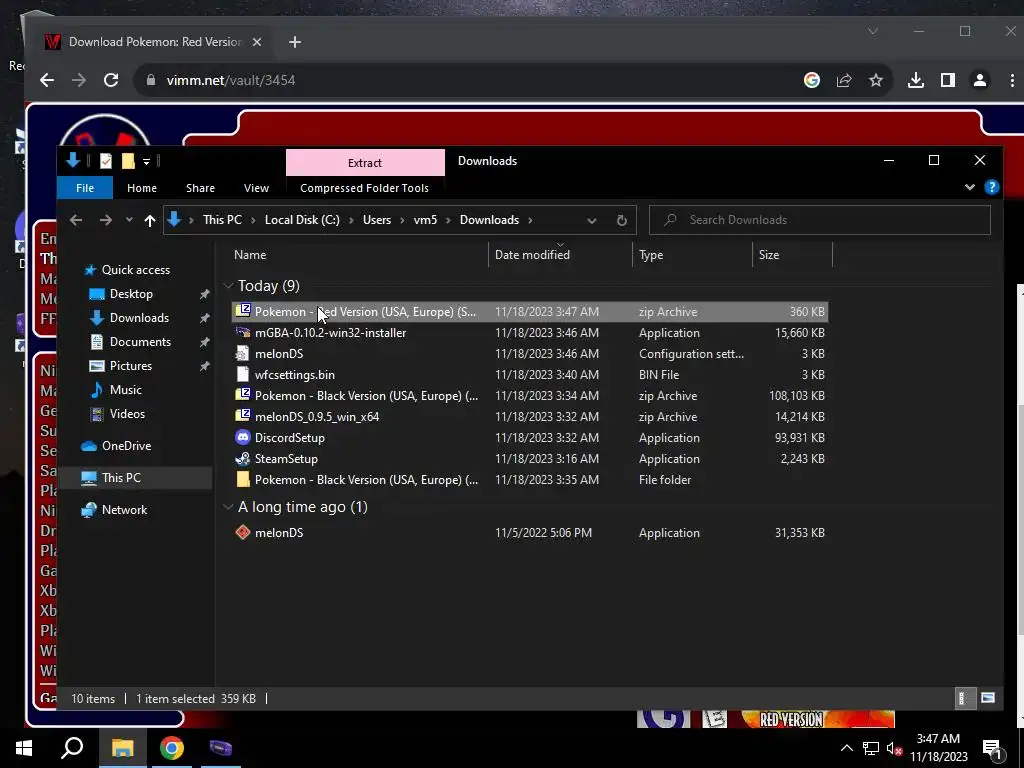Screen dimensions: 1024x768
Task: Open Music in the navigation pane
Action: click(x=125, y=390)
